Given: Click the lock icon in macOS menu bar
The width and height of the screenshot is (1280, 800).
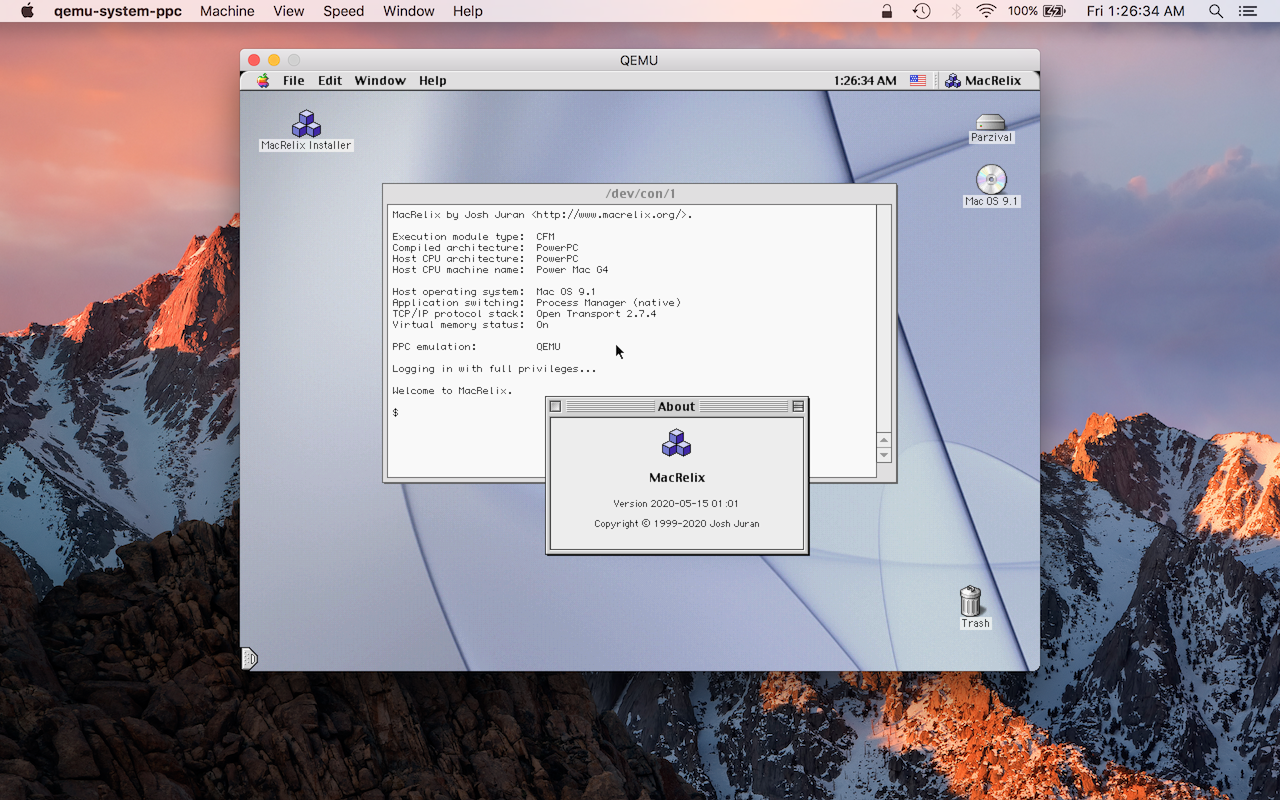Looking at the screenshot, I should (x=887, y=11).
